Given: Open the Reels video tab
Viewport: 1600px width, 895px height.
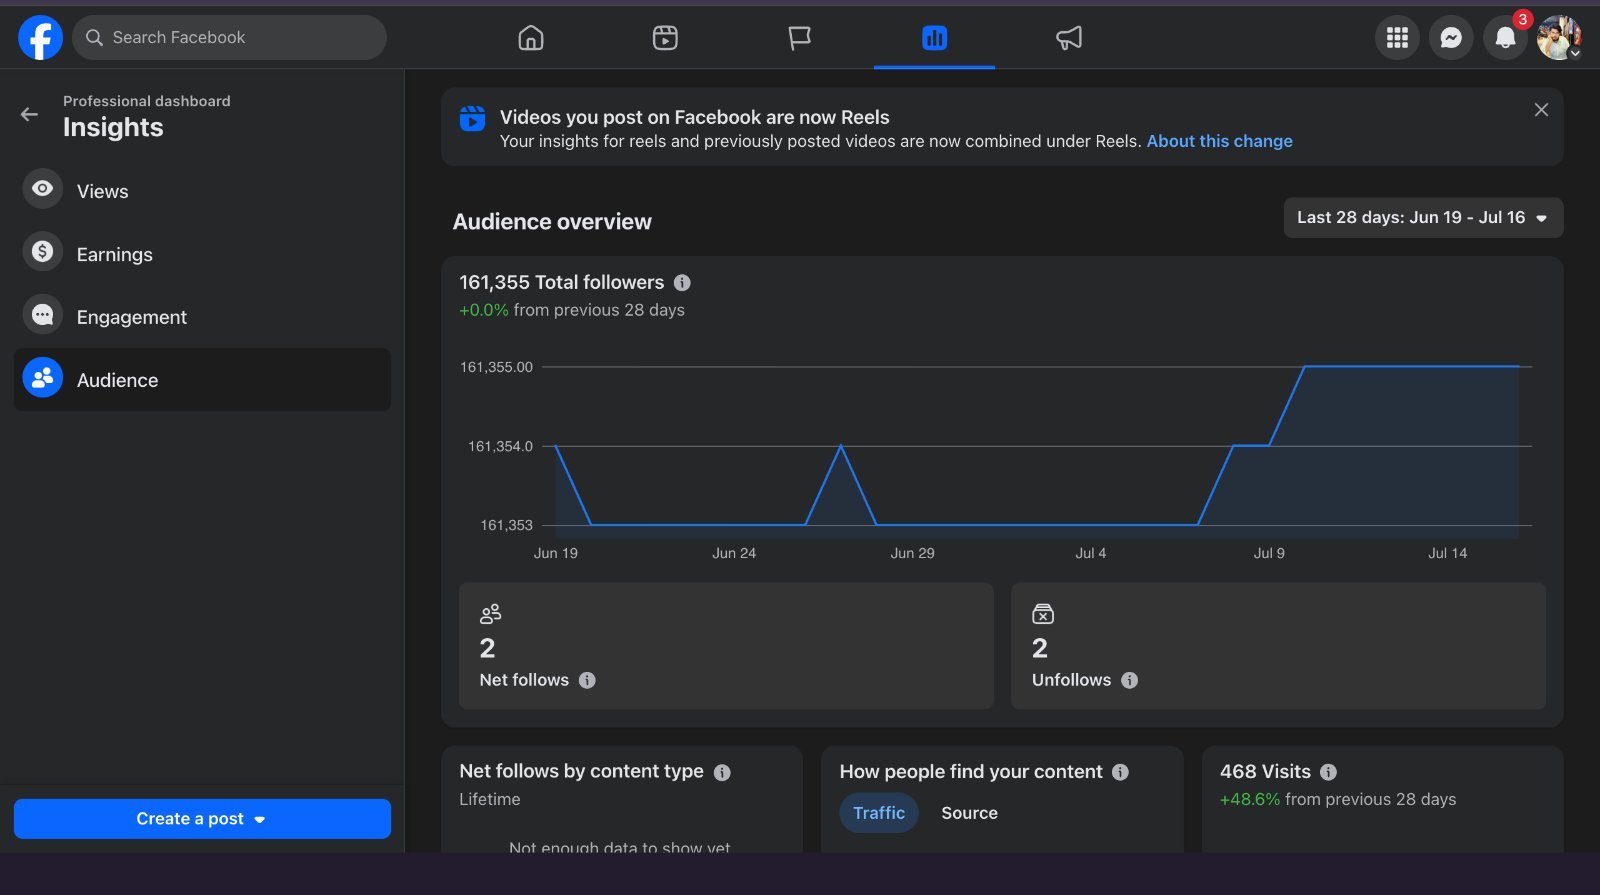Looking at the screenshot, I should (665, 38).
